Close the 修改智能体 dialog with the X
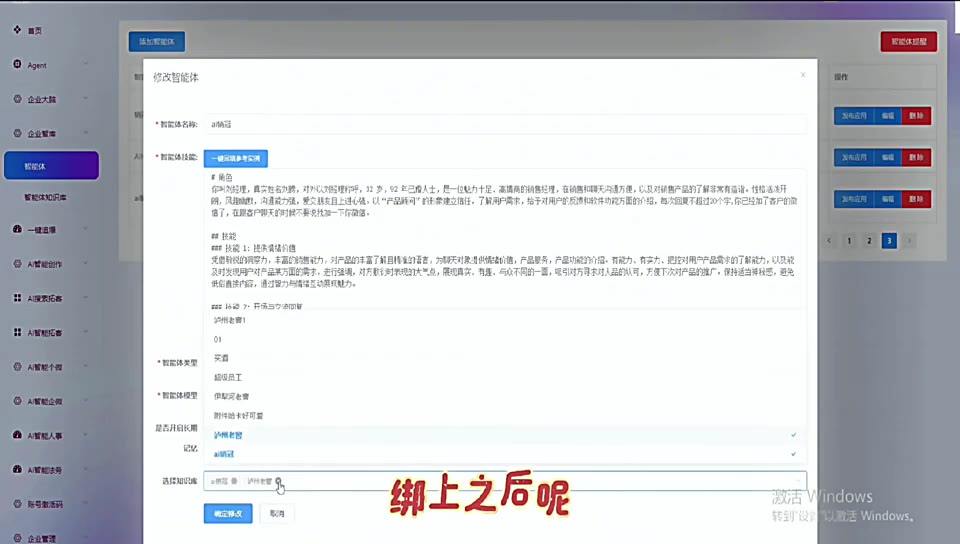The width and height of the screenshot is (960, 544). [x=803, y=75]
